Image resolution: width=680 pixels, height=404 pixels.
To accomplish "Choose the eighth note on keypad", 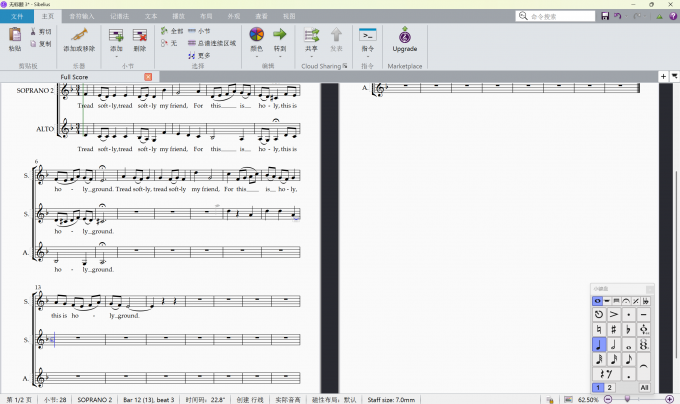I will (628, 359).
